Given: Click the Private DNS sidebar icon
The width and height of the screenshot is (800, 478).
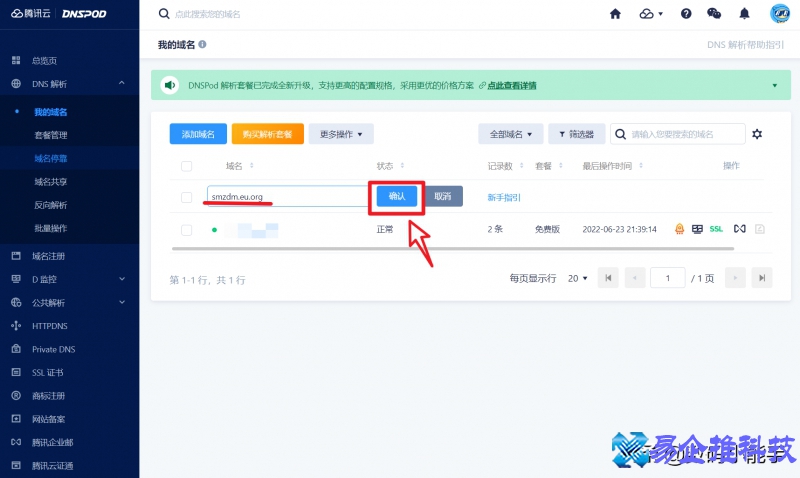Looking at the screenshot, I should click(16, 349).
